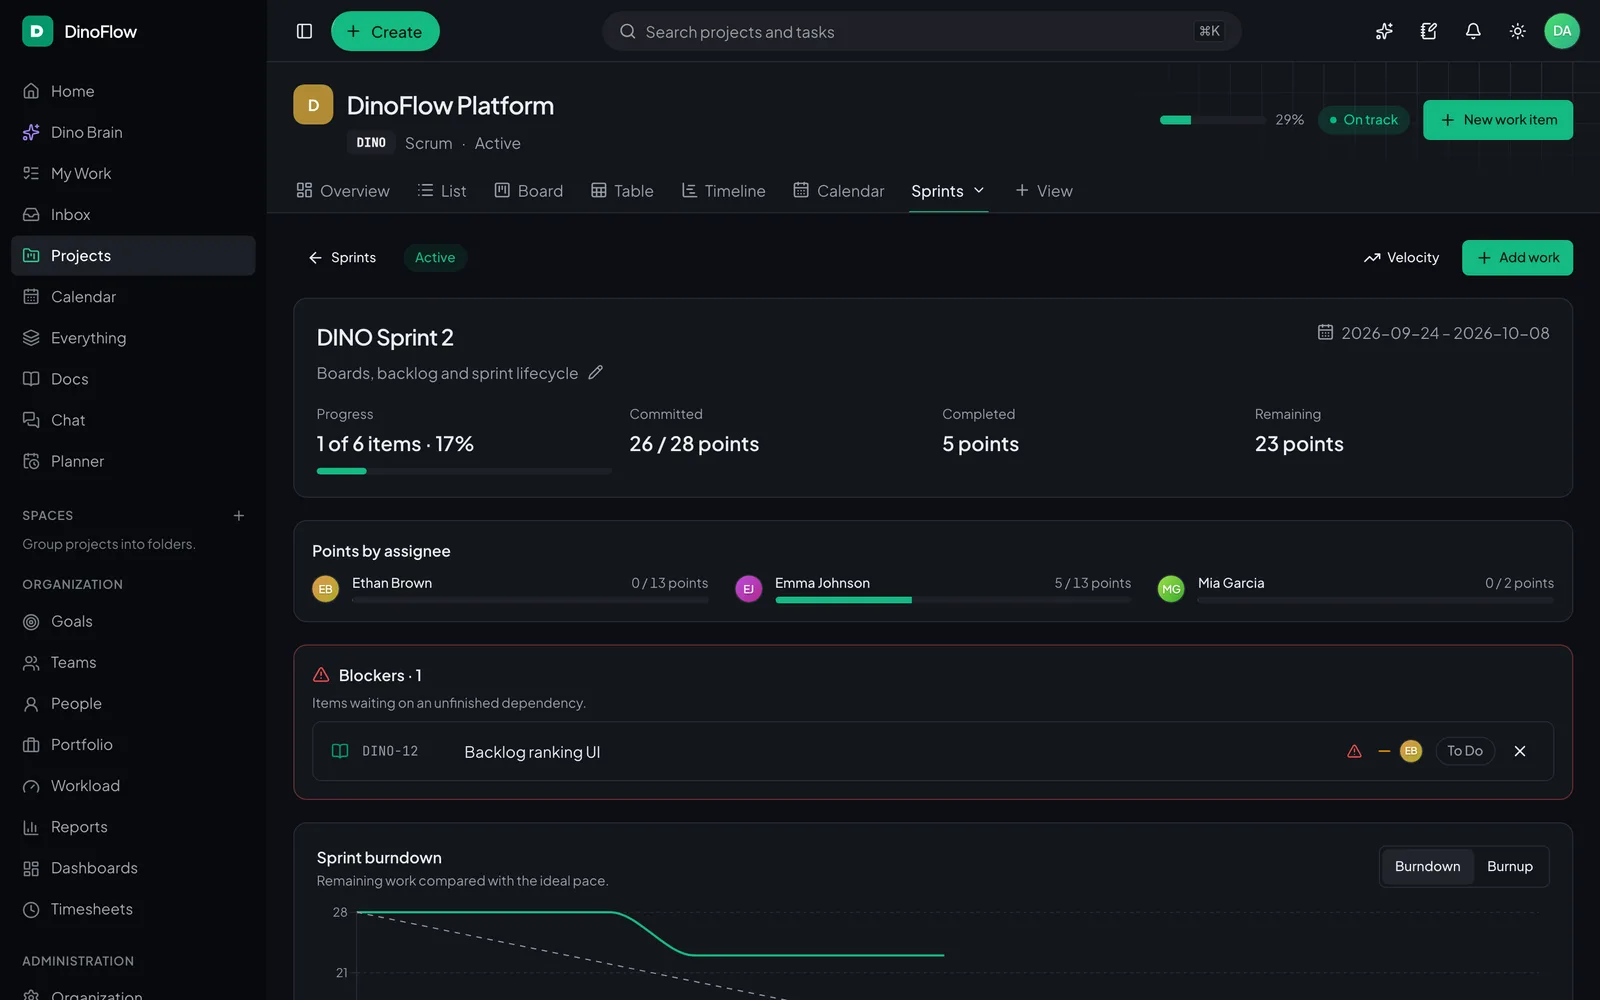Viewport: 1600px width, 1000px height.
Task: Click the sprint progress bar under 17%
Action: pyautogui.click(x=464, y=471)
